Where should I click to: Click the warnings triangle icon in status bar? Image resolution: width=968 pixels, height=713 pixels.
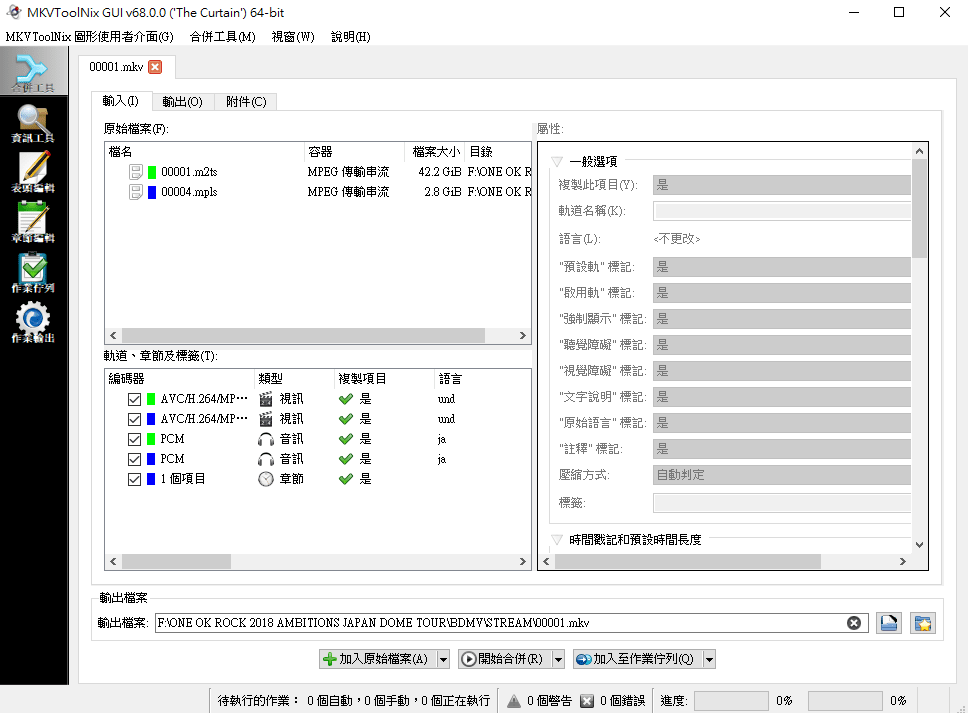pyautogui.click(x=514, y=701)
